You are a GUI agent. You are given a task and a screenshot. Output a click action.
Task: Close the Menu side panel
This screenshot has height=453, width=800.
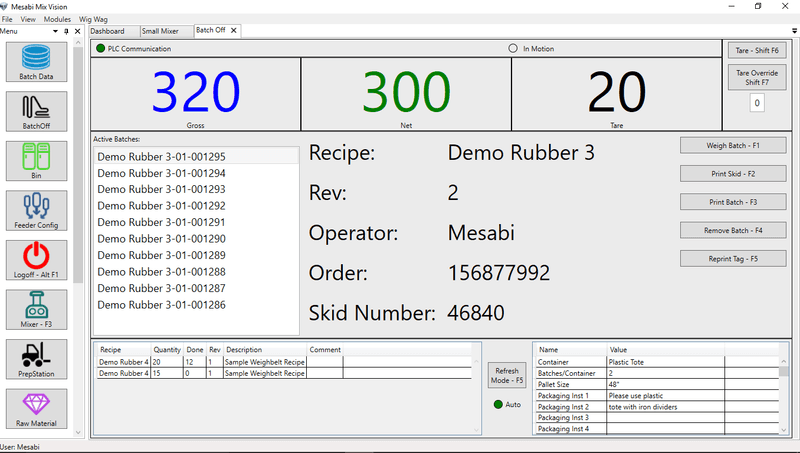click(x=78, y=32)
